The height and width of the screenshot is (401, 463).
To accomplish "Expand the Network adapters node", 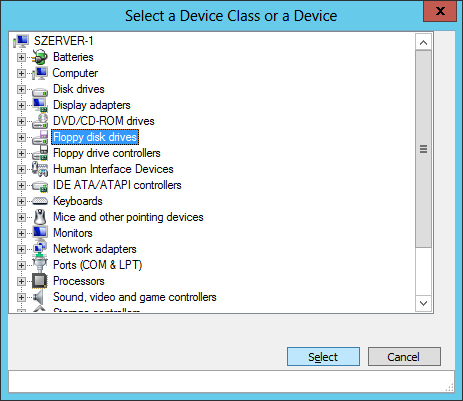I will [21, 249].
